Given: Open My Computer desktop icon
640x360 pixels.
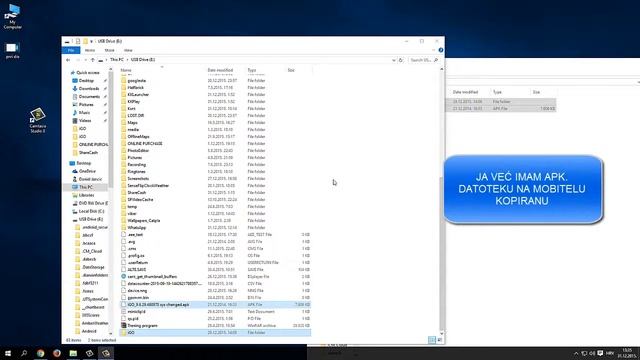Looking at the screenshot, I should click(13, 16).
